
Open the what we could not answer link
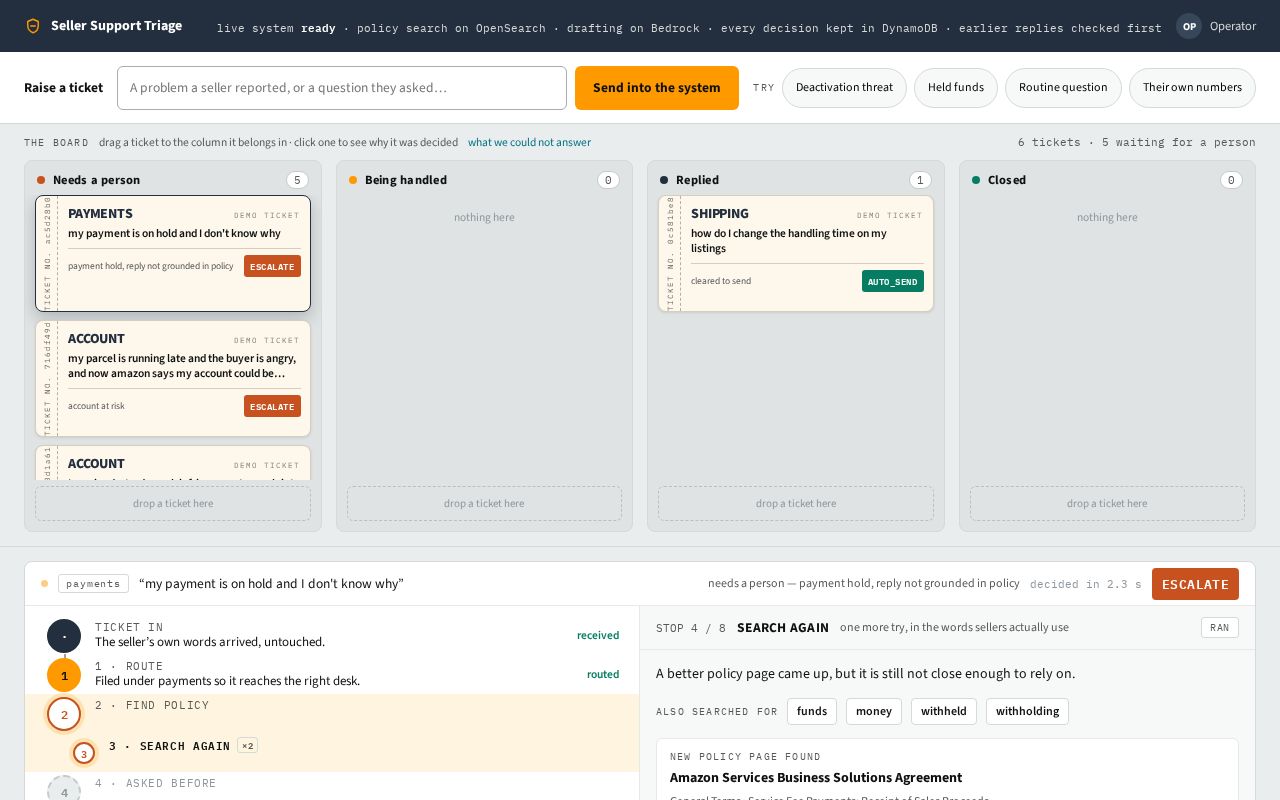[529, 142]
